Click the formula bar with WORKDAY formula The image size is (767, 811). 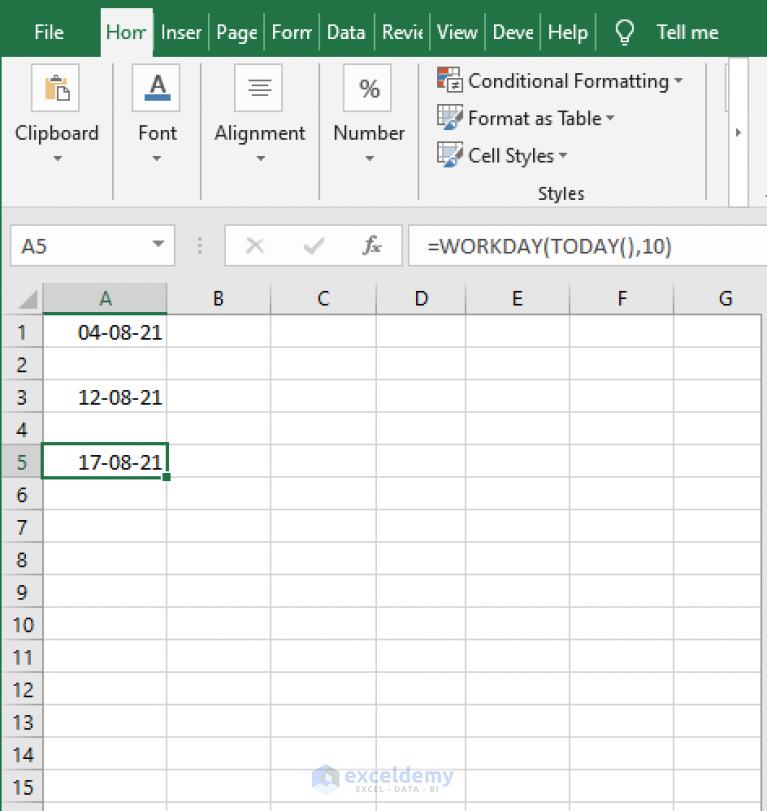click(x=588, y=246)
